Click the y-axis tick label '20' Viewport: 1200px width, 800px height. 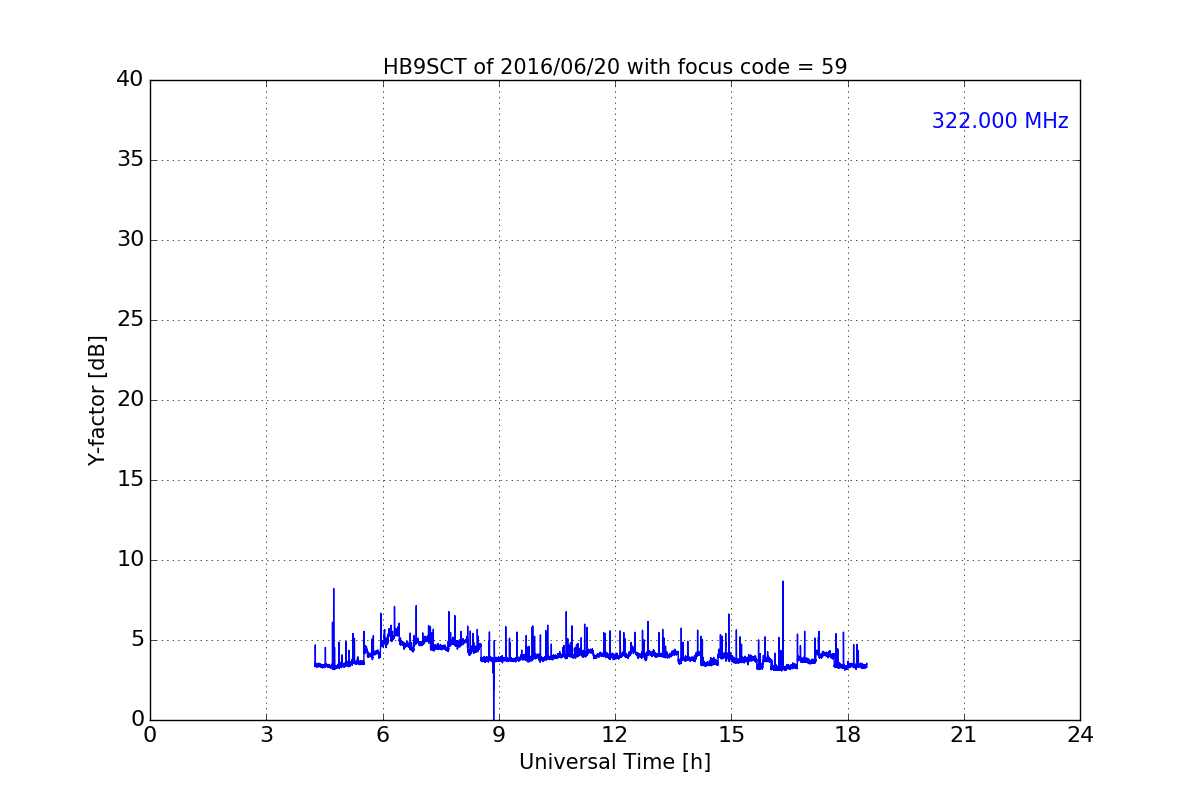tap(130, 400)
